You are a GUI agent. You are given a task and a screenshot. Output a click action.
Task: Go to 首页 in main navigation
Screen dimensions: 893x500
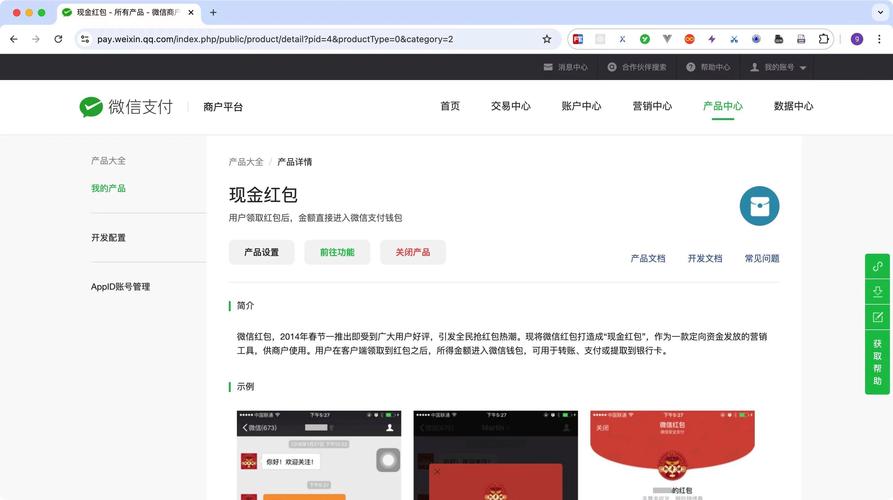click(x=450, y=106)
